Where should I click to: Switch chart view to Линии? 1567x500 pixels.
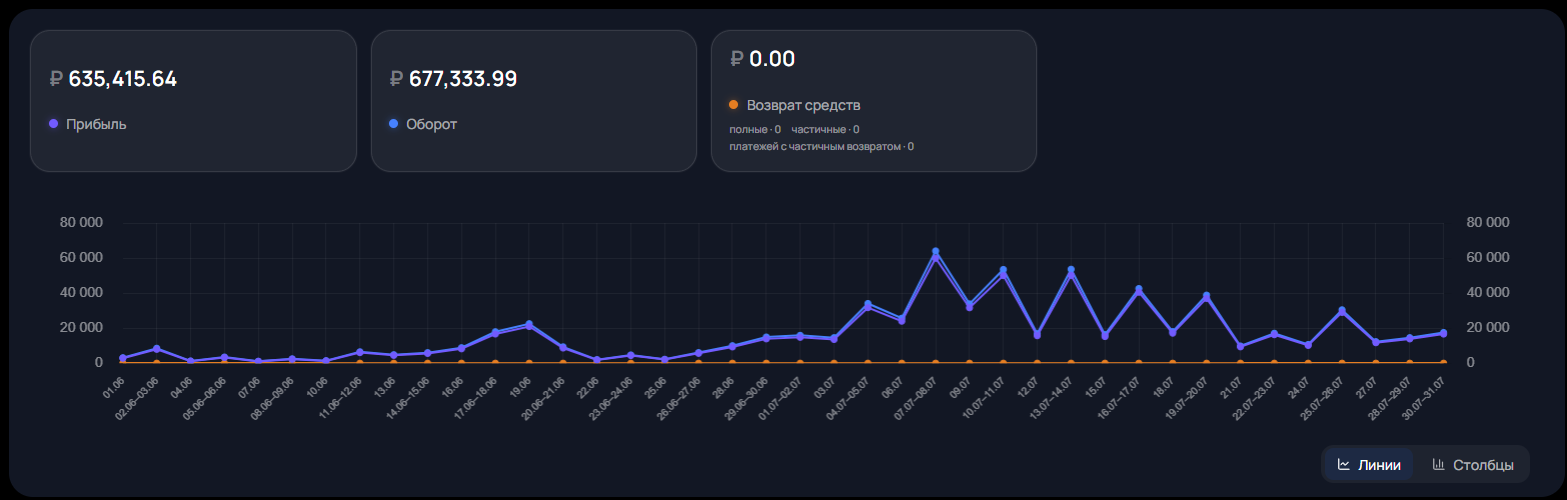point(1368,465)
